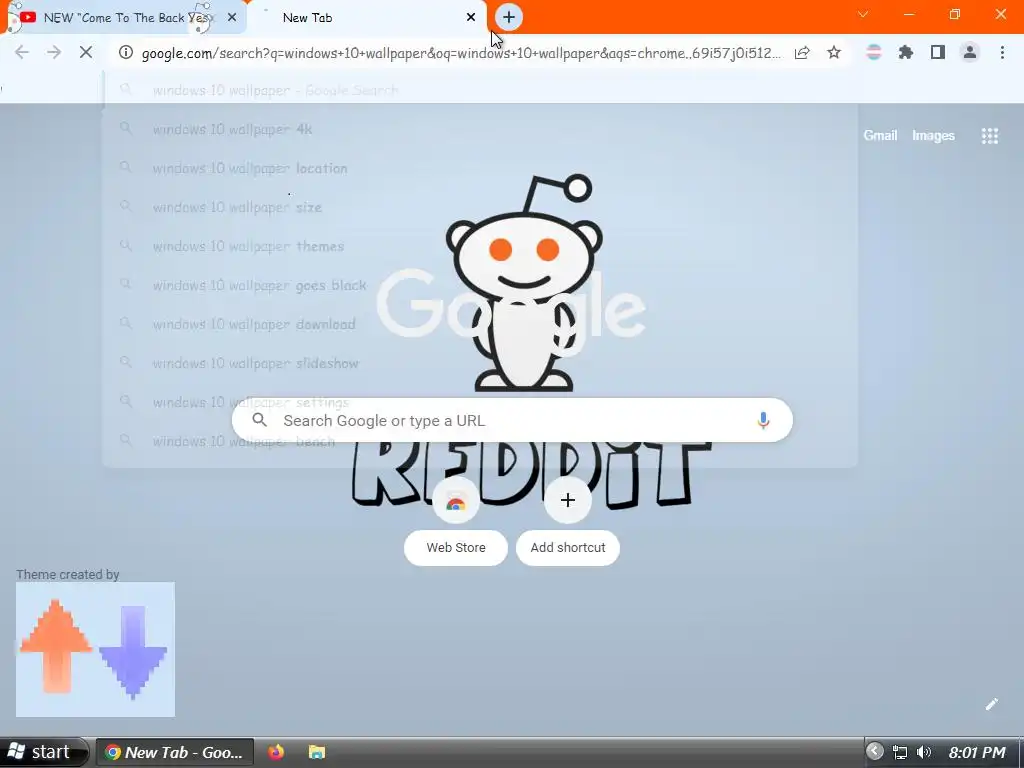This screenshot has width=1024, height=768.
Task: View site information icon in address bar
Action: pyautogui.click(x=125, y=52)
